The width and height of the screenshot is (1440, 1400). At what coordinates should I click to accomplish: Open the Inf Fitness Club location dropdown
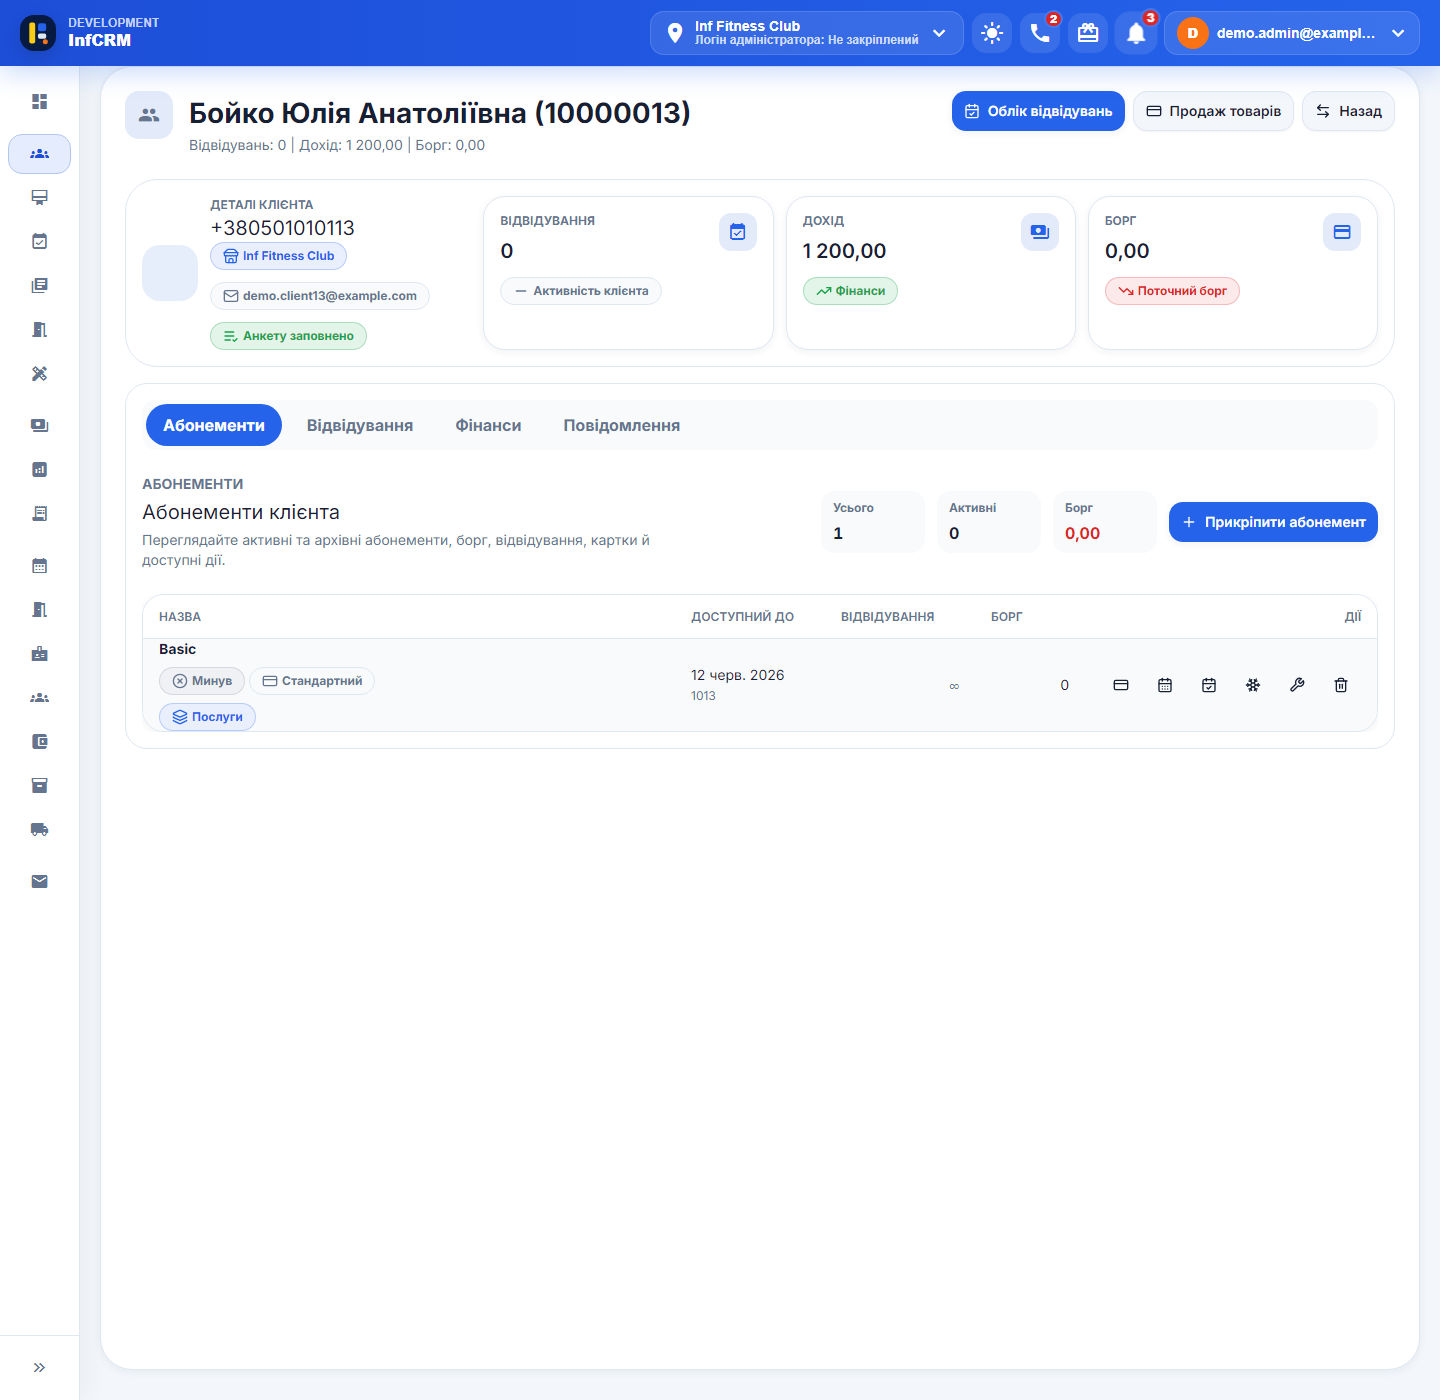click(x=807, y=33)
